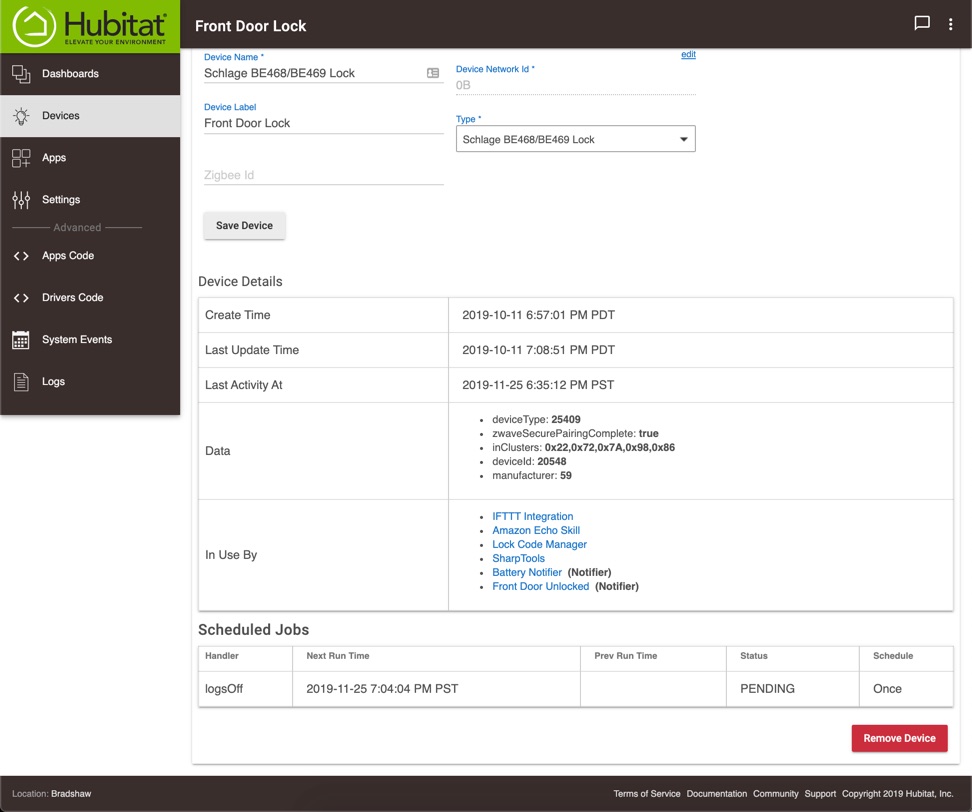Viewport: 972px width, 812px height.
Task: Open the Front Door Unlocked notifier link
Action: (541, 586)
